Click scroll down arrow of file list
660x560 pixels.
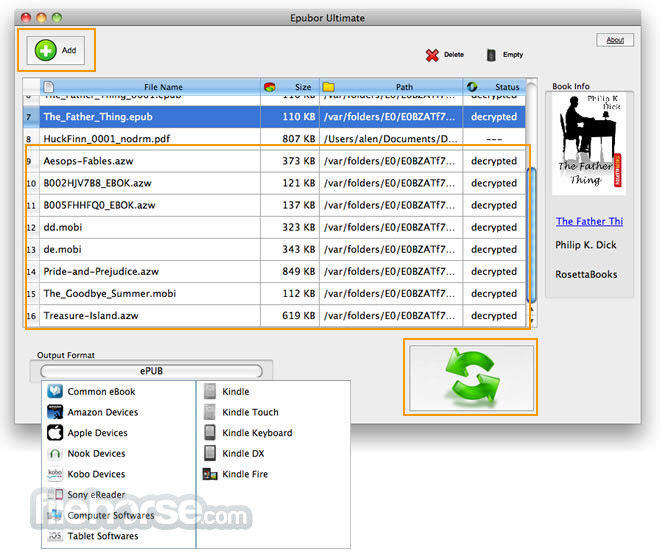click(x=532, y=322)
